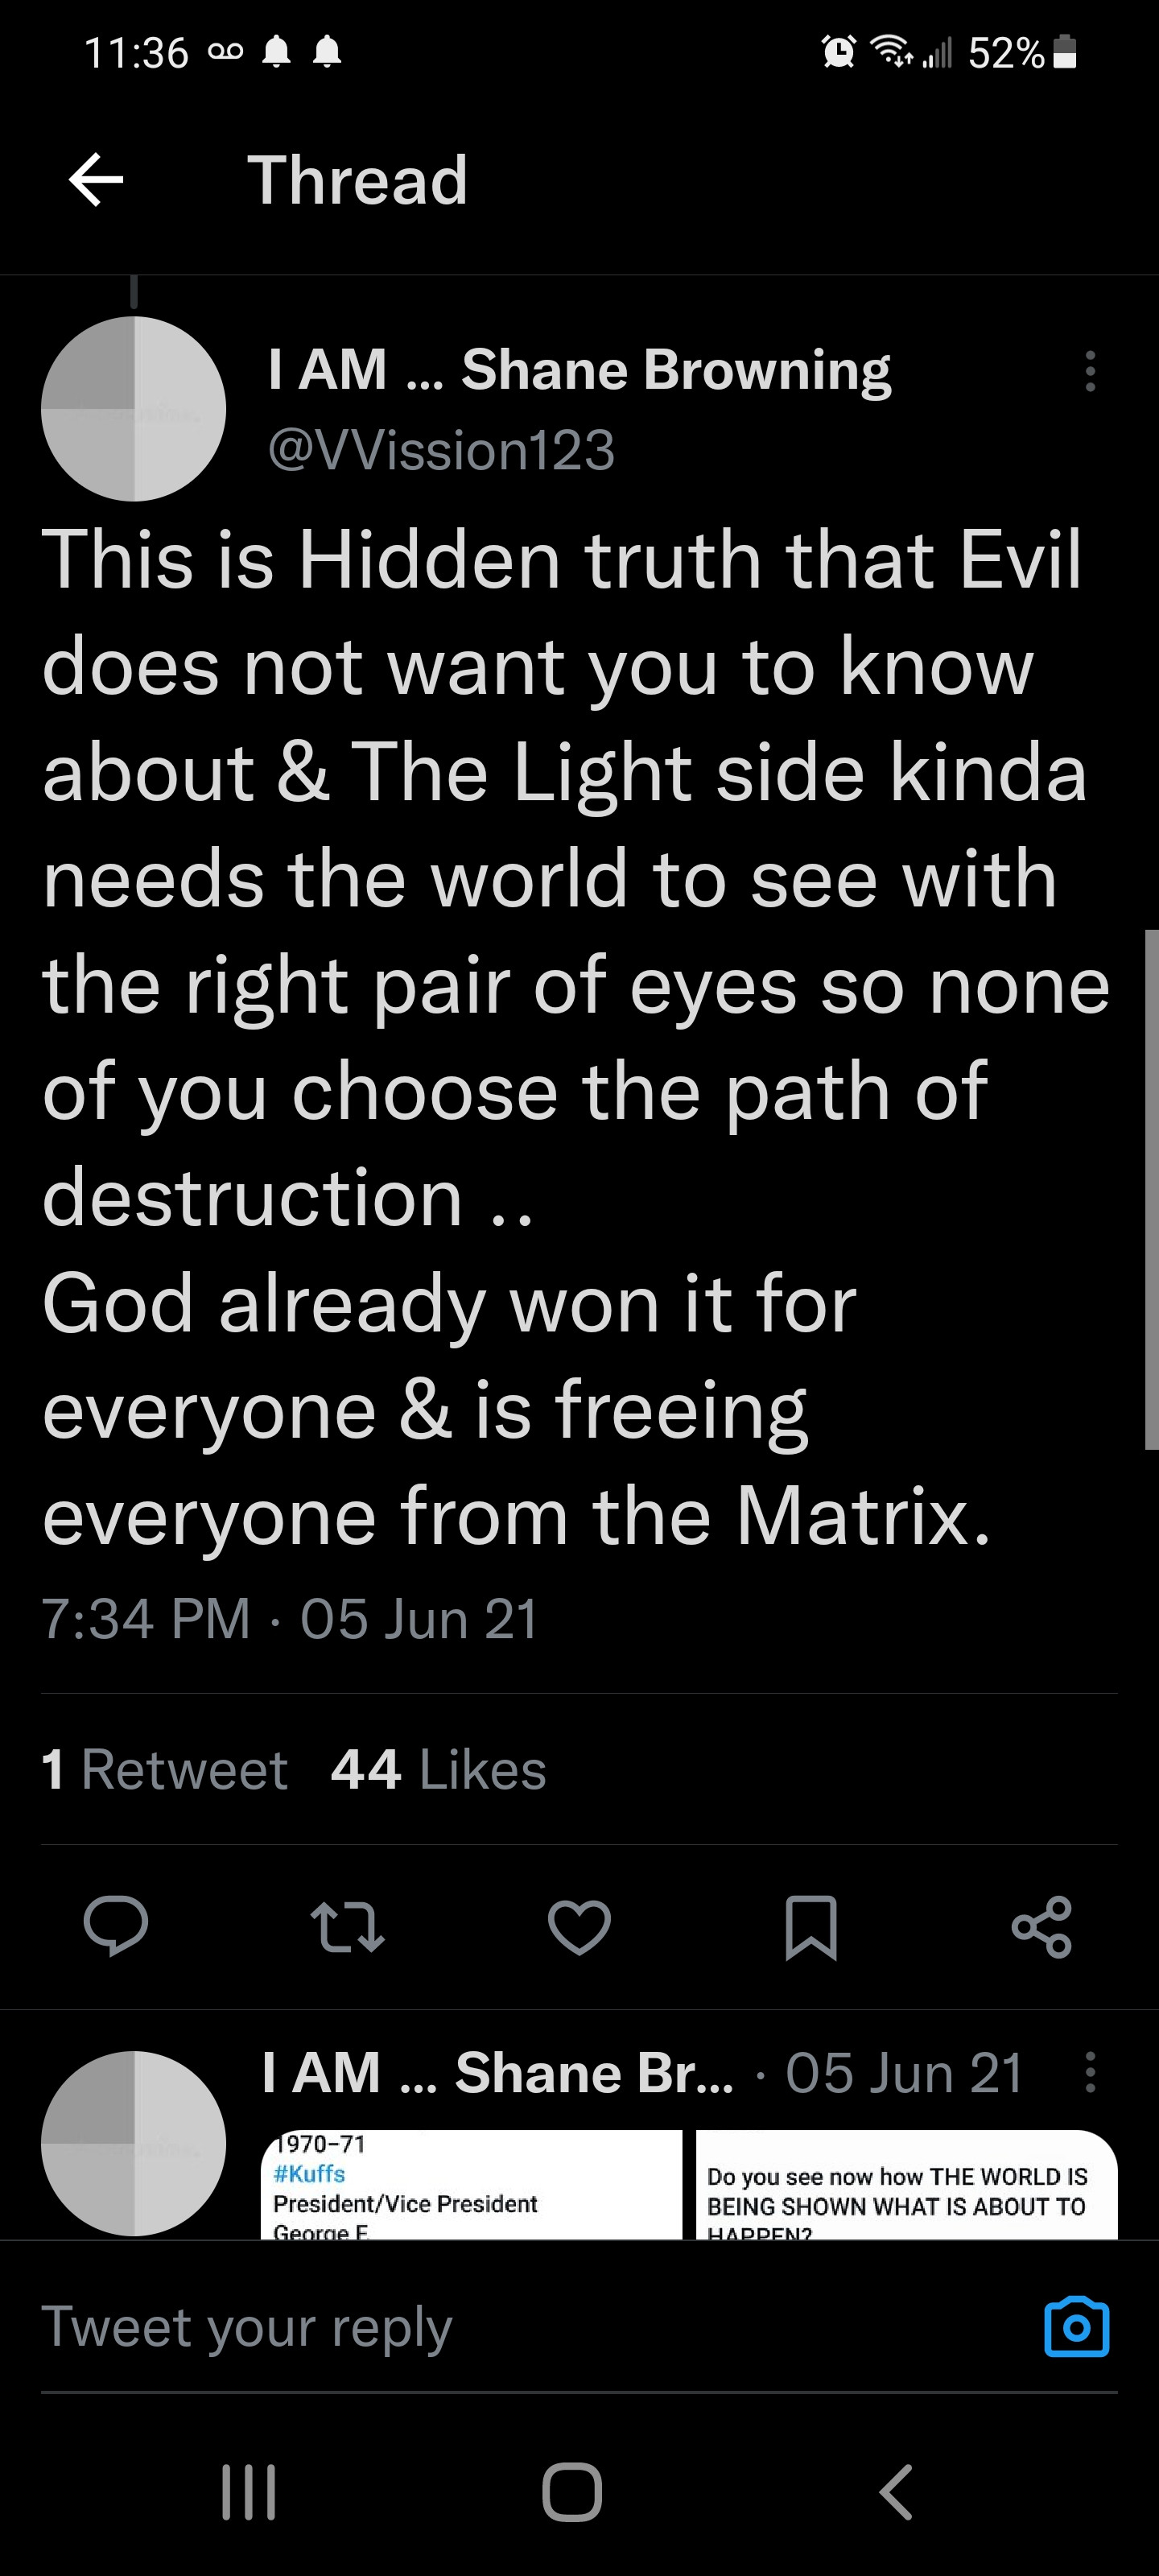Like the tweet with heart icon
The image size is (1159, 2576).
[579, 1926]
